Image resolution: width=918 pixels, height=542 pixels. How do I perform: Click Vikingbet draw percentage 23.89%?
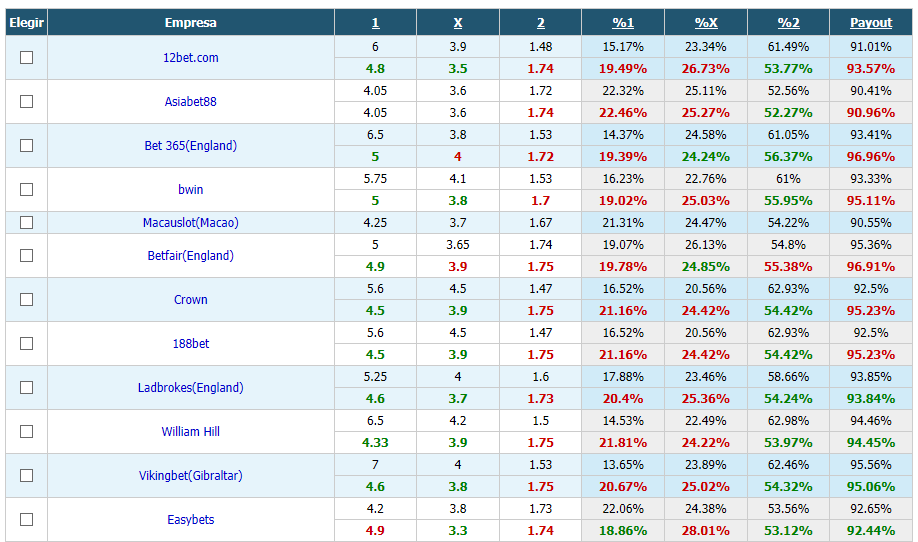point(706,465)
